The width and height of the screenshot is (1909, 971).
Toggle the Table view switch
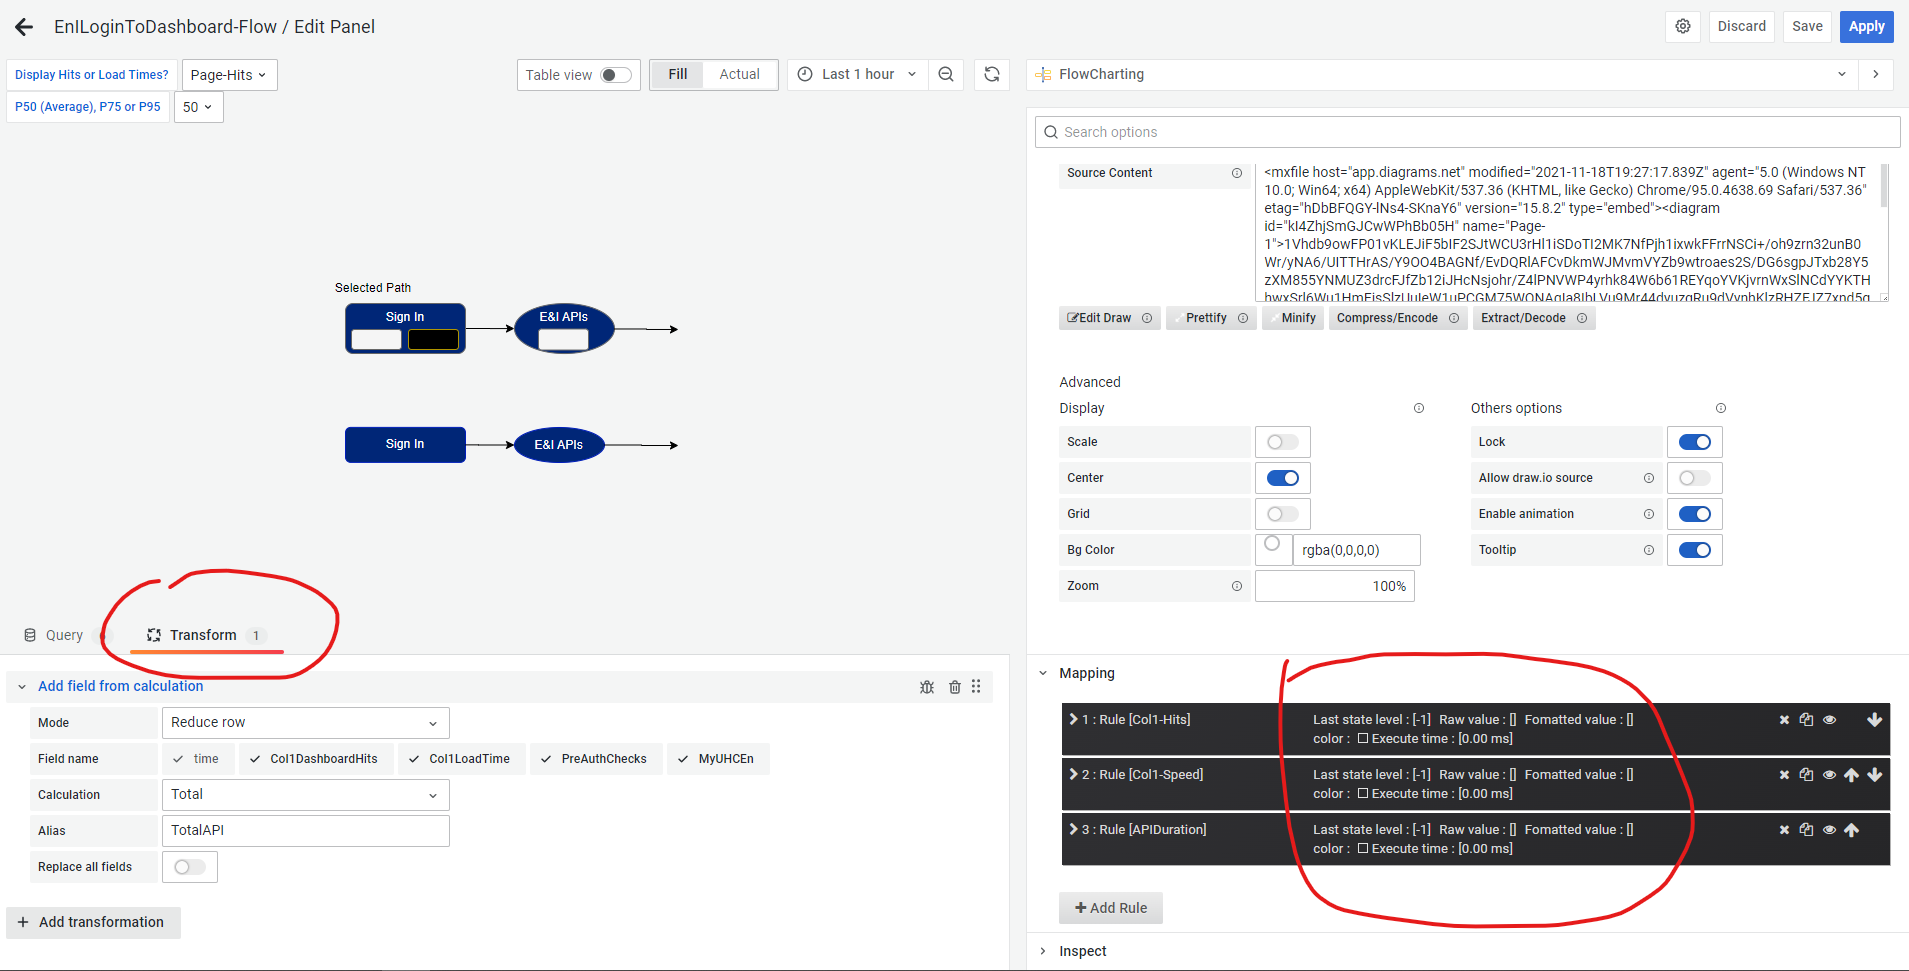tap(618, 74)
